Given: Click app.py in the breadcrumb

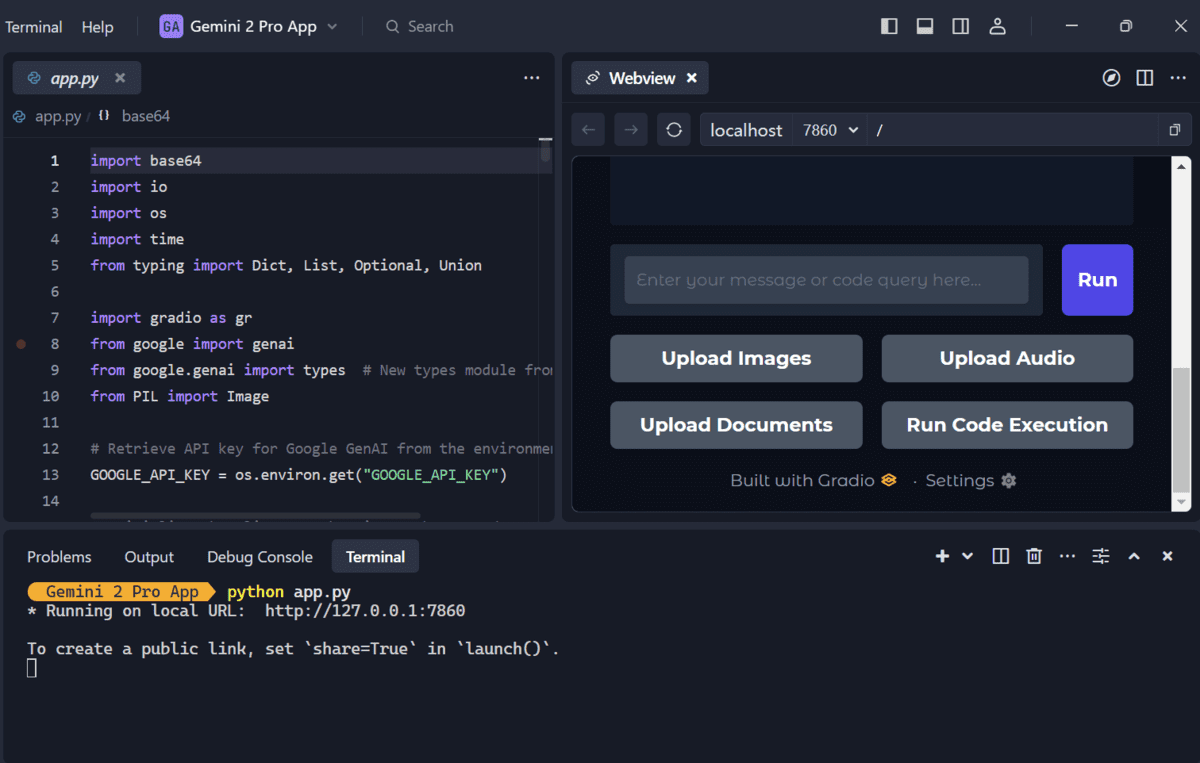Looking at the screenshot, I should 58,116.
